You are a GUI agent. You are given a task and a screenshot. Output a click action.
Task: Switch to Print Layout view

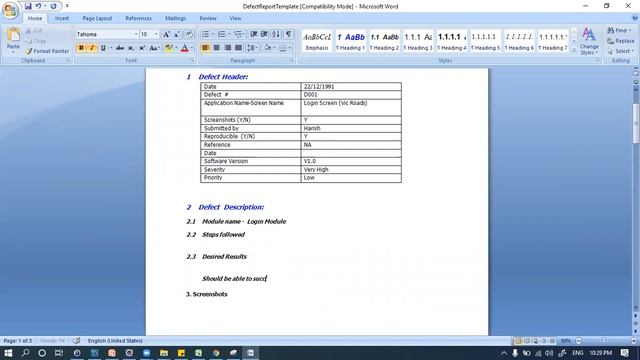(518, 341)
